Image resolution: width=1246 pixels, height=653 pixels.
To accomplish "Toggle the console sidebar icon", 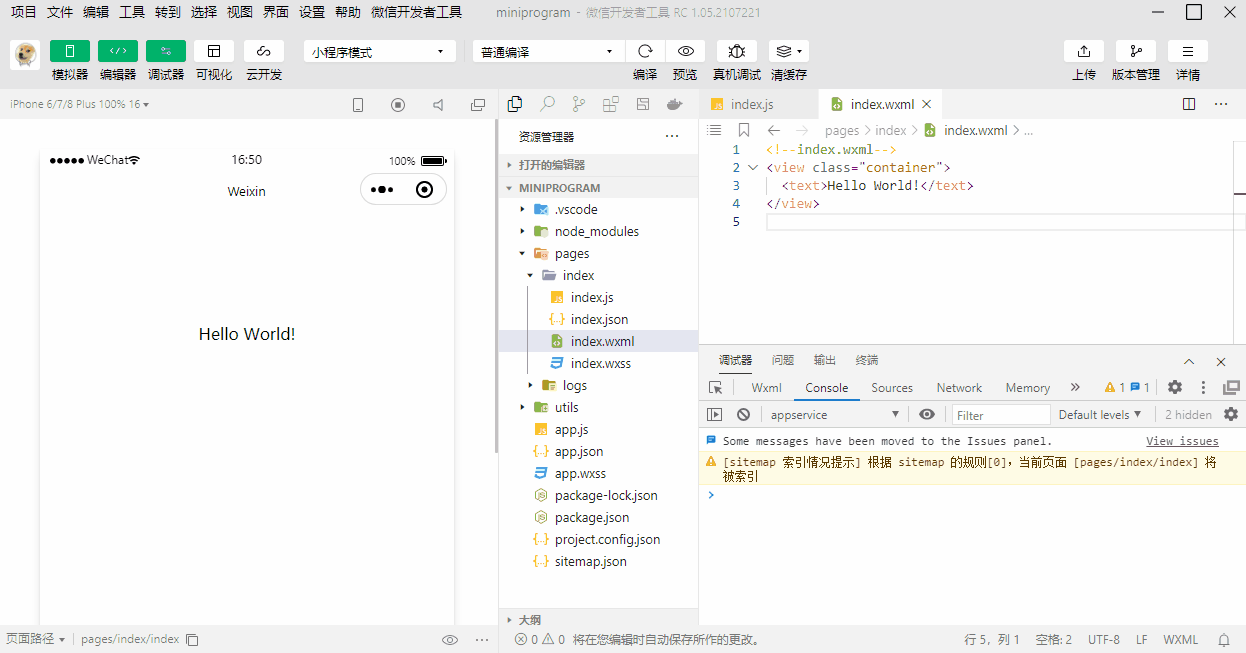I will (714, 414).
